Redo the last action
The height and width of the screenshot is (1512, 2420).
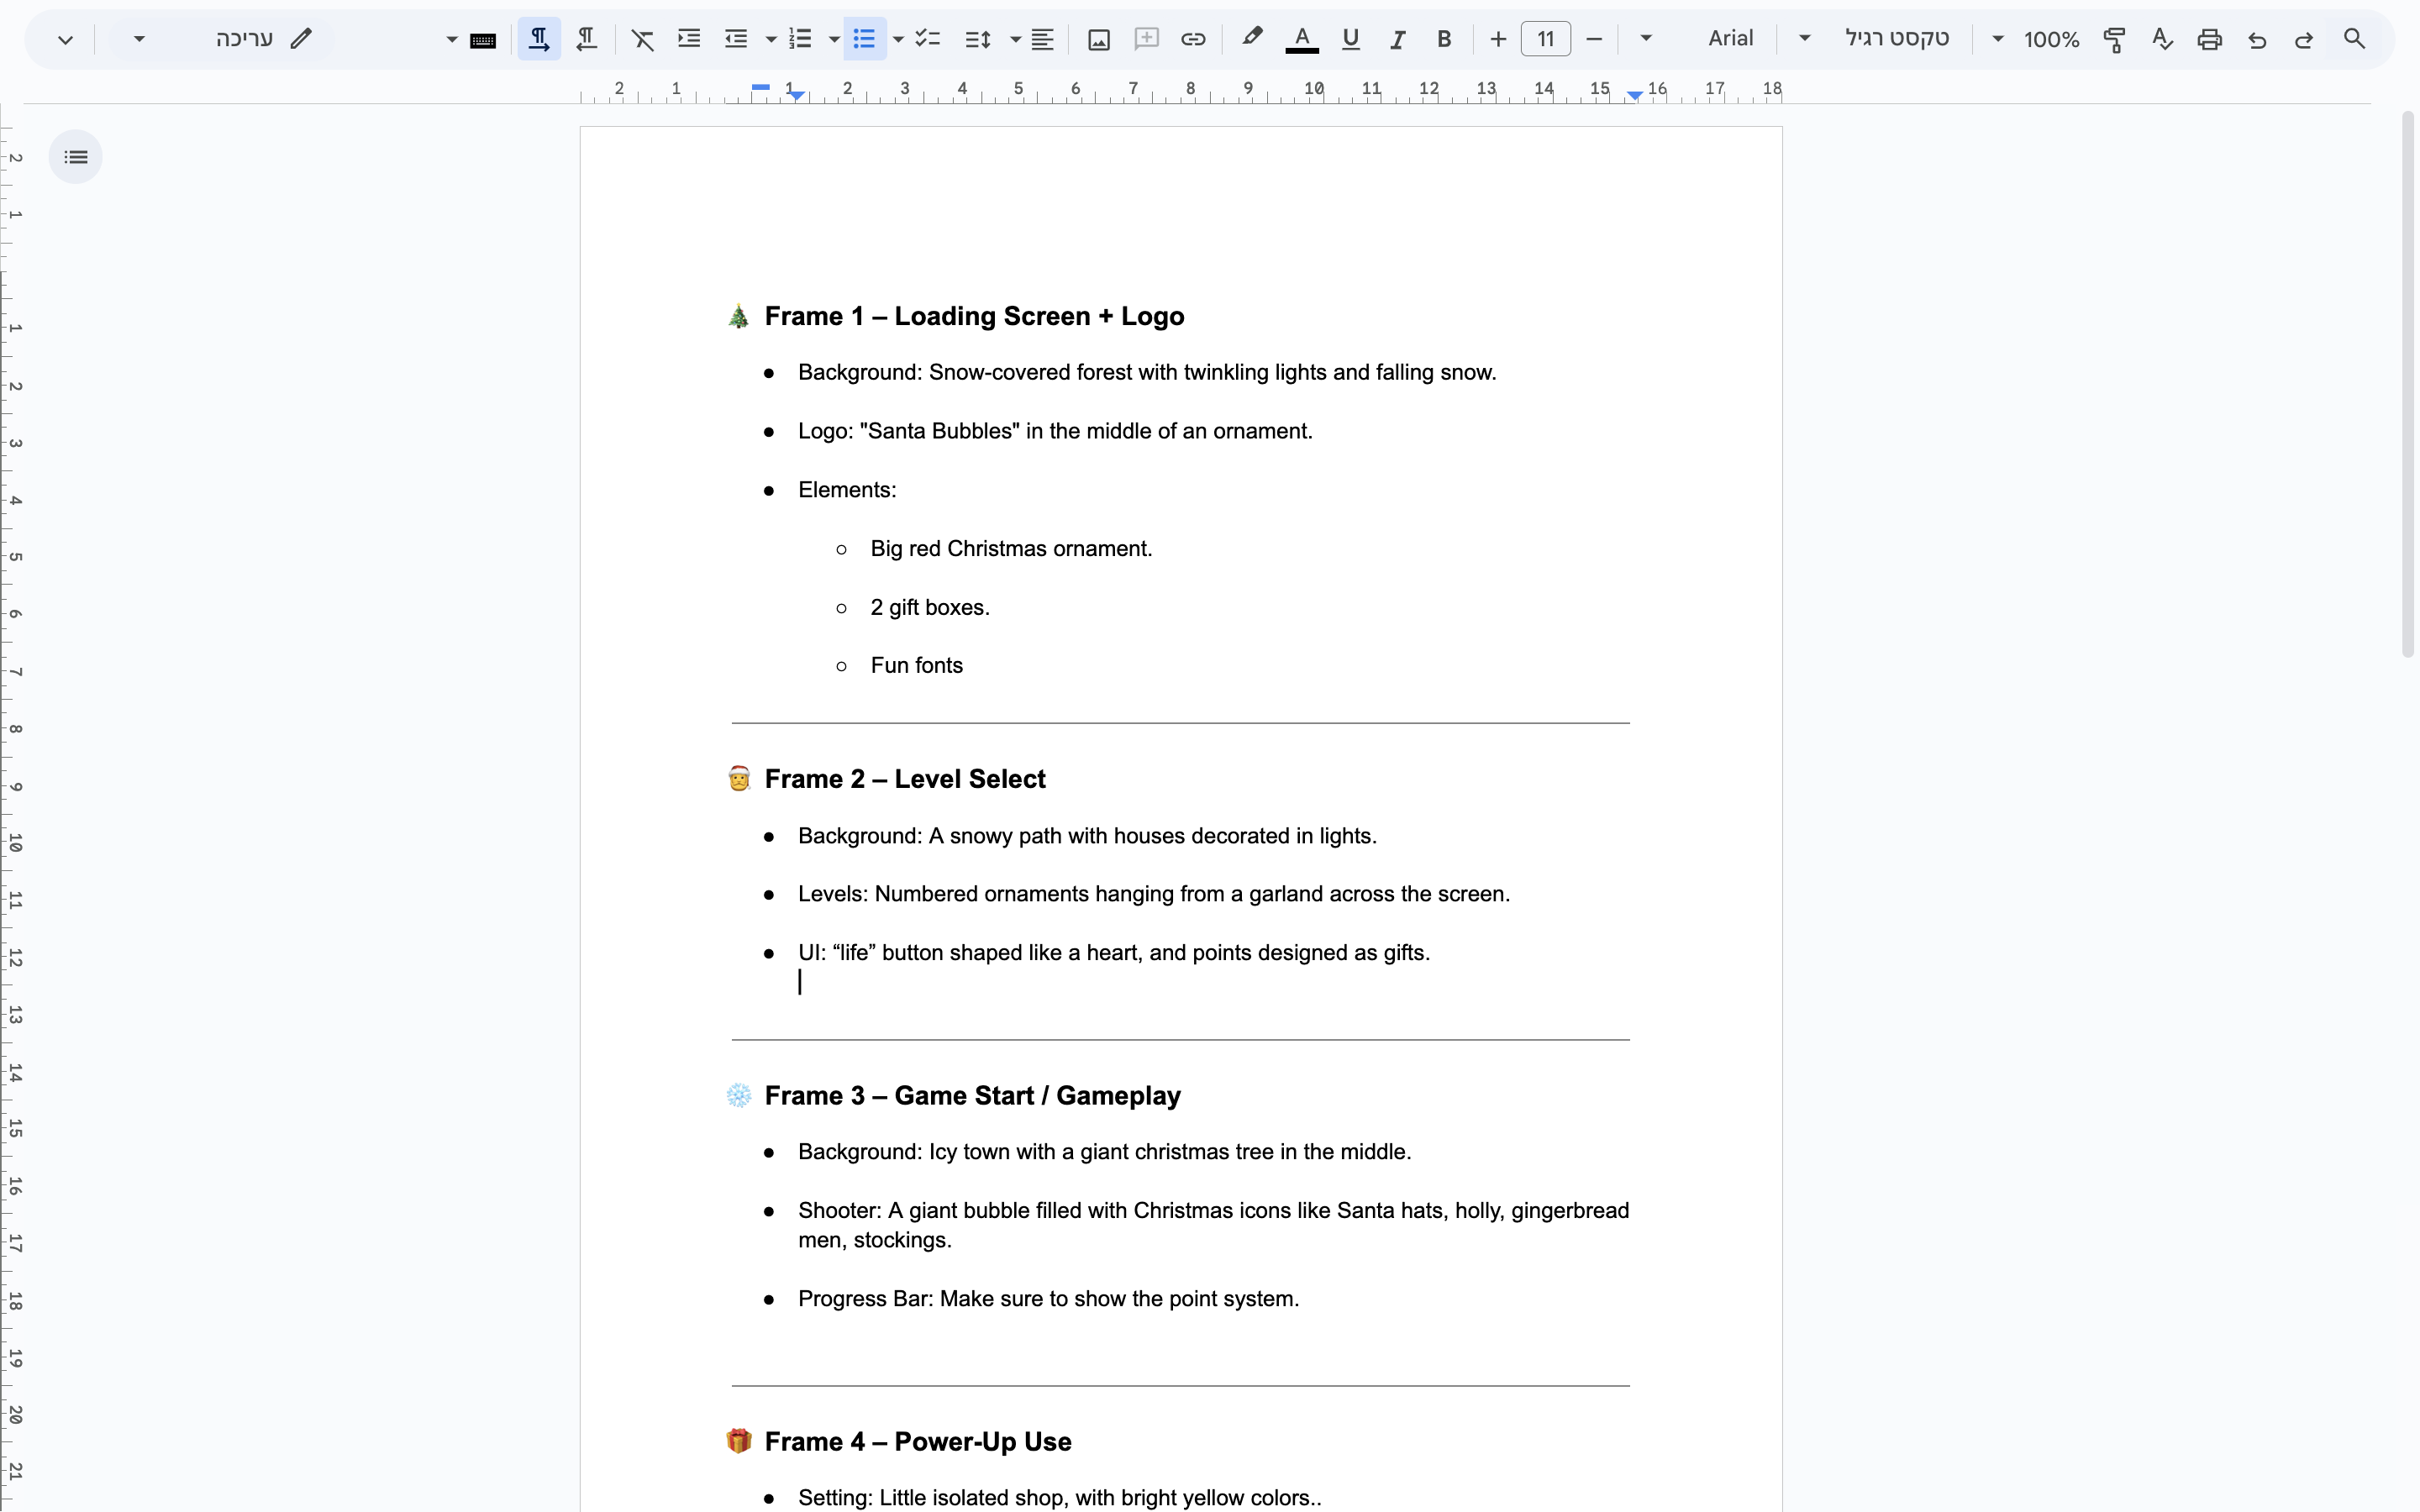(2303, 39)
